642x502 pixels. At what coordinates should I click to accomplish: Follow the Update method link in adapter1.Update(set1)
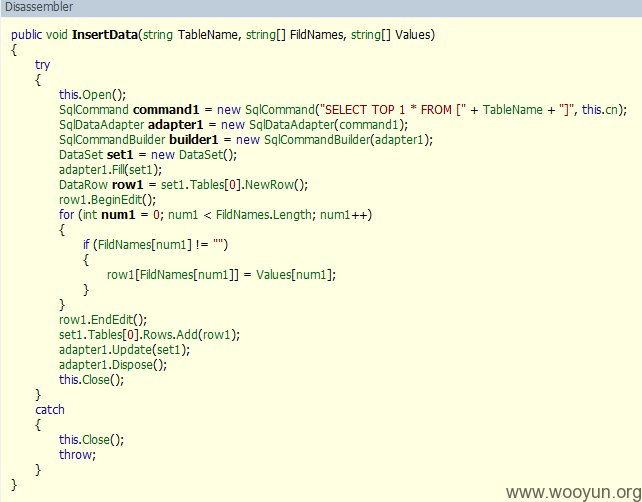pyautogui.click(x=132, y=350)
